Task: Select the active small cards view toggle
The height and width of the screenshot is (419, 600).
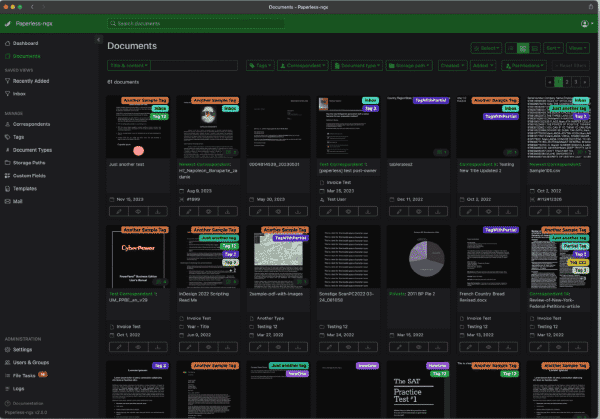Action: [x=523, y=48]
